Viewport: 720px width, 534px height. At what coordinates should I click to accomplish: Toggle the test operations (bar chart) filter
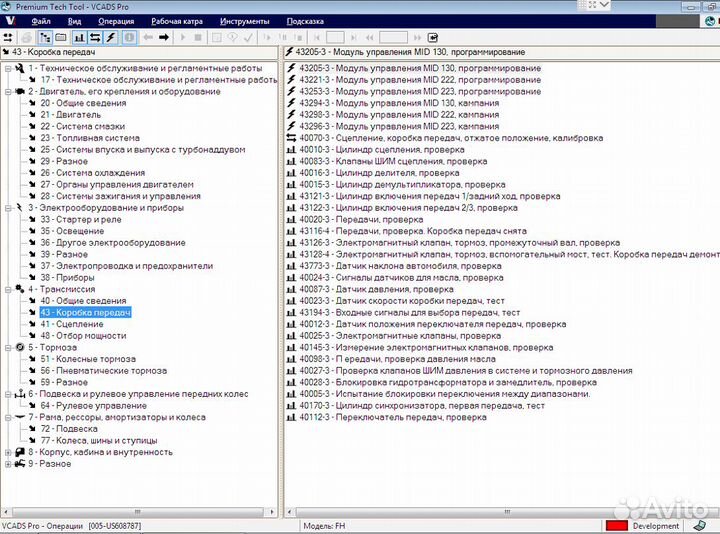pos(79,38)
